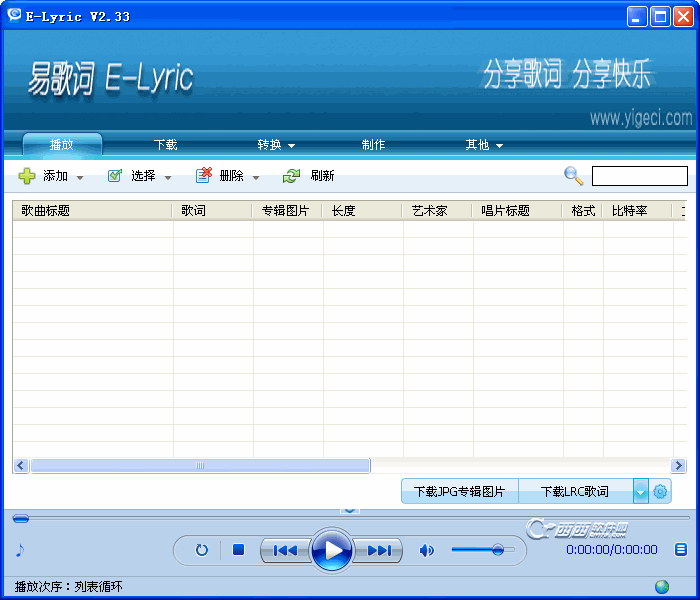This screenshot has height=600, width=700.
Task: Click the 下载JPG专辑图片 button
Action: (460, 492)
